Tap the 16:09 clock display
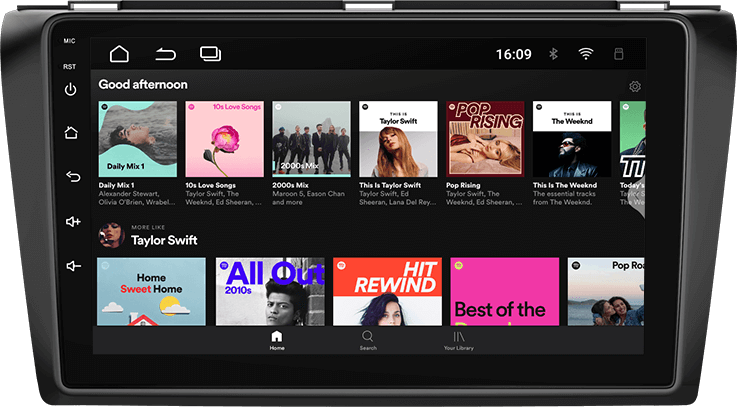 514,54
